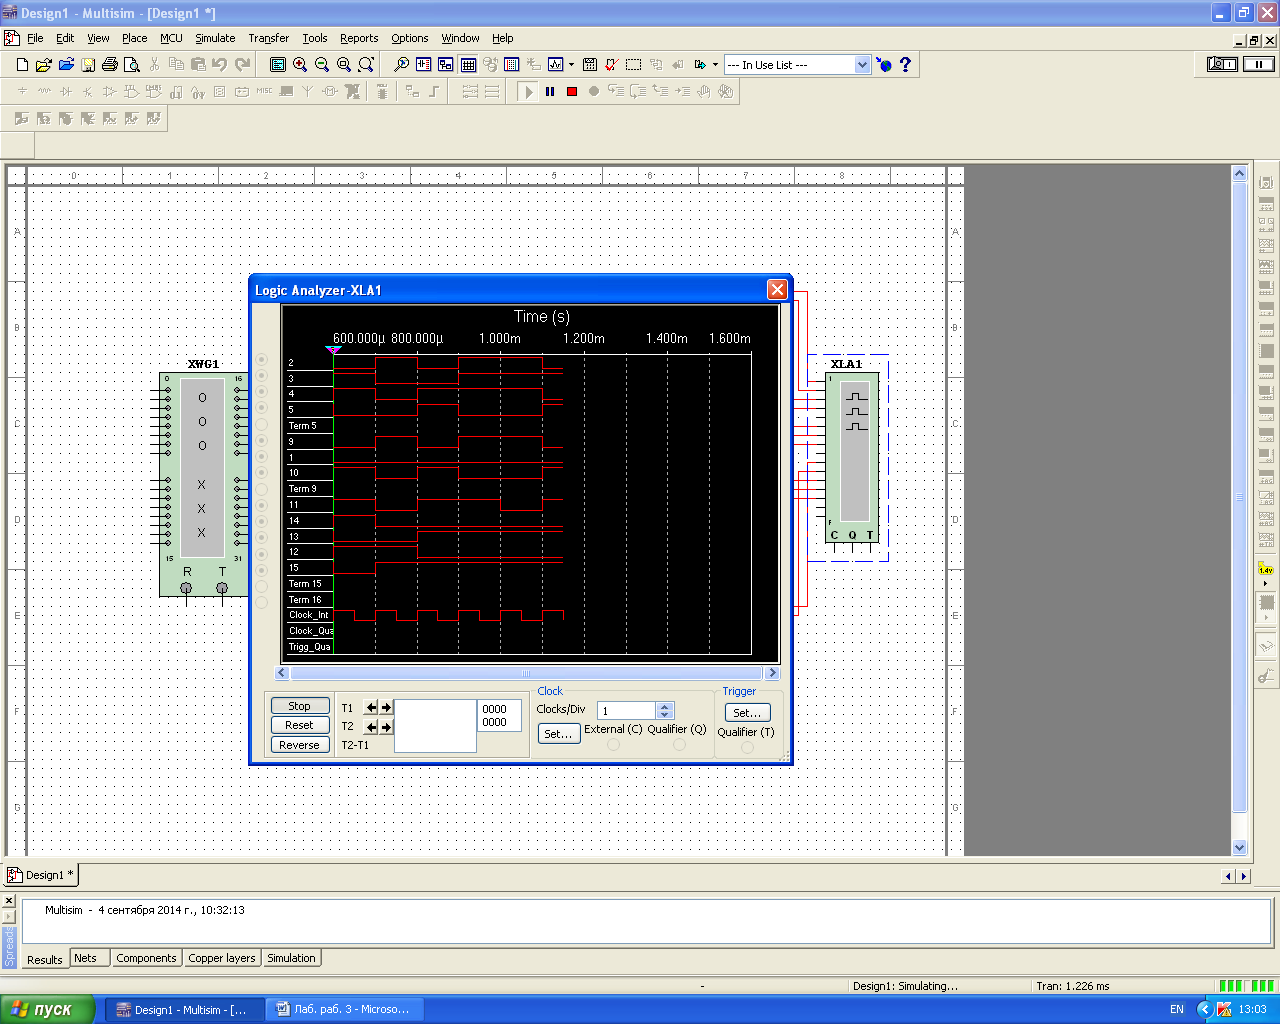Pause the simulation in the toolbar

550,91
